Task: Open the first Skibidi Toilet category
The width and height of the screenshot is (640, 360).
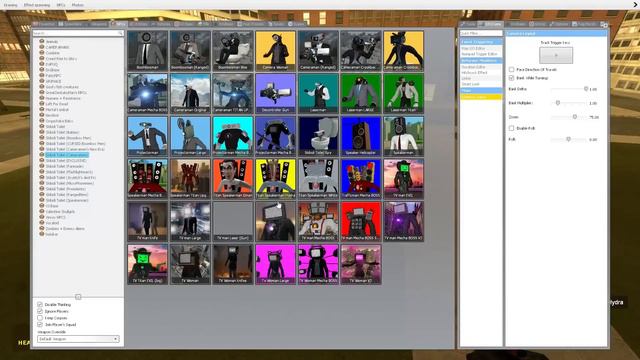Action: pyautogui.click(x=55, y=127)
